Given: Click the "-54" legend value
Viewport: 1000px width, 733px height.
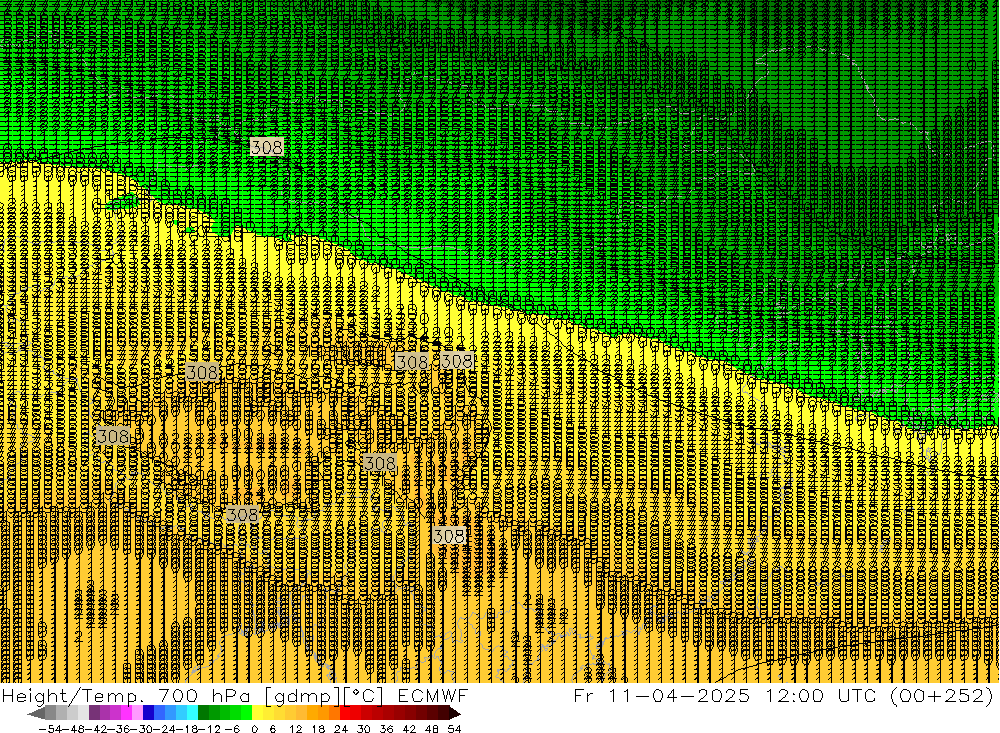Looking at the screenshot, I should [48, 729].
